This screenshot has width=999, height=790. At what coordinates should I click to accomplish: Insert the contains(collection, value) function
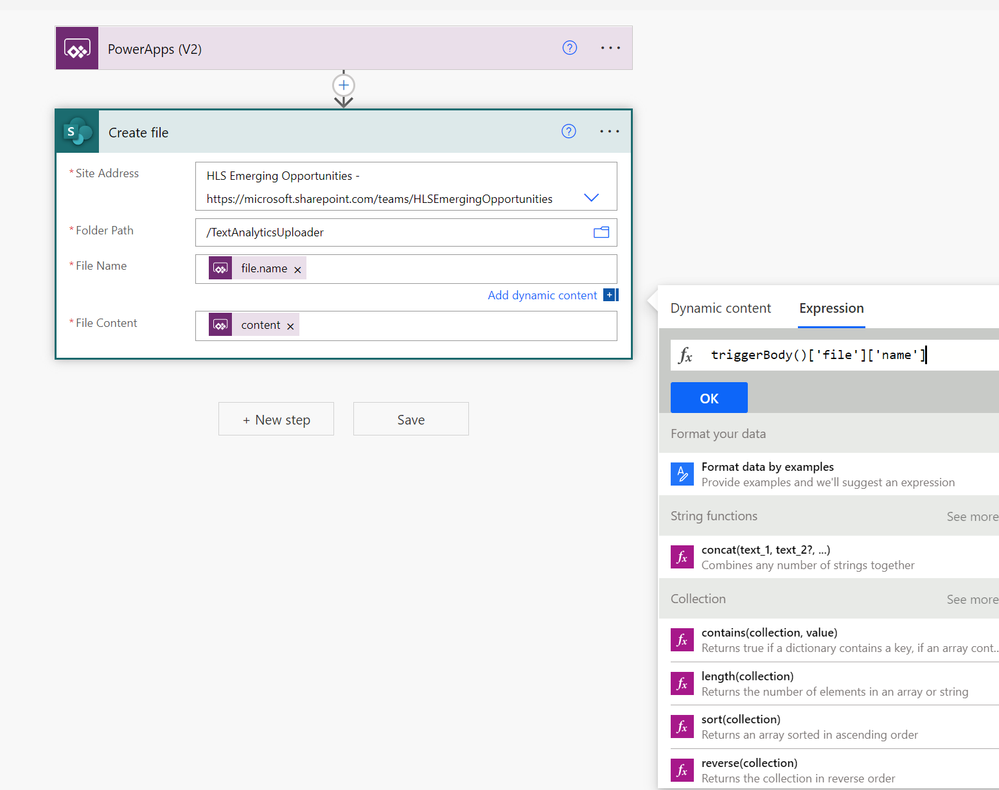[x=828, y=640]
